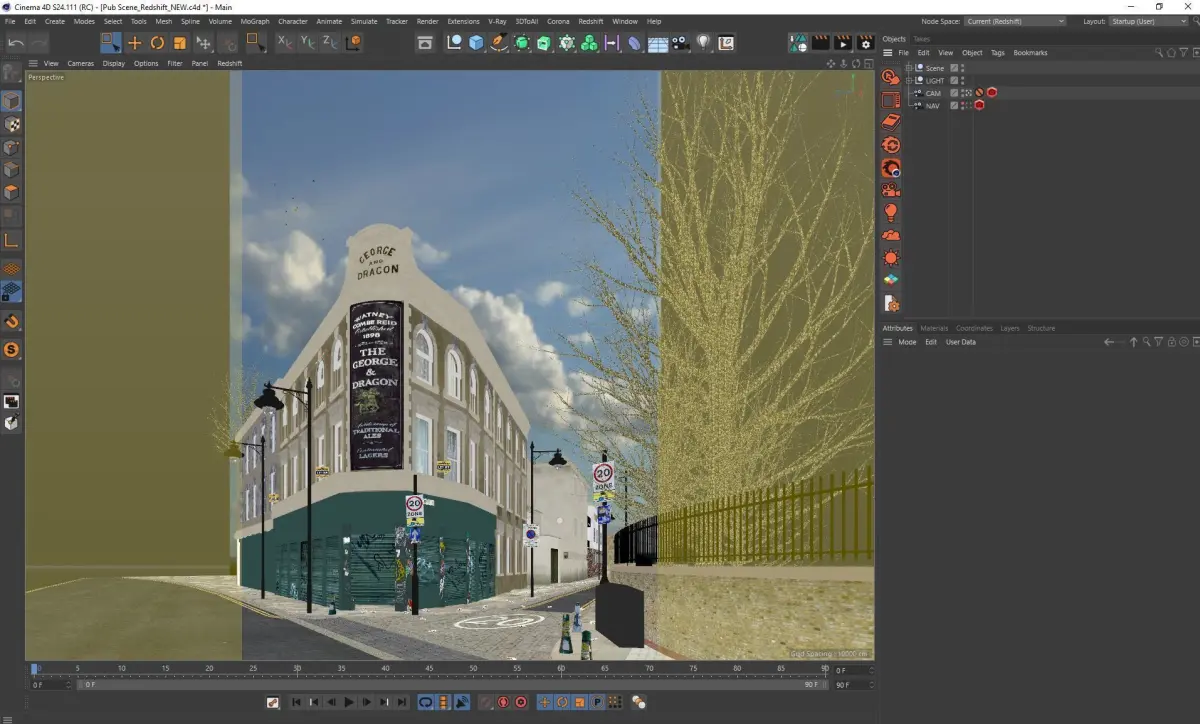
Task: Switch to the Takes tab
Action: pyautogui.click(x=921, y=39)
